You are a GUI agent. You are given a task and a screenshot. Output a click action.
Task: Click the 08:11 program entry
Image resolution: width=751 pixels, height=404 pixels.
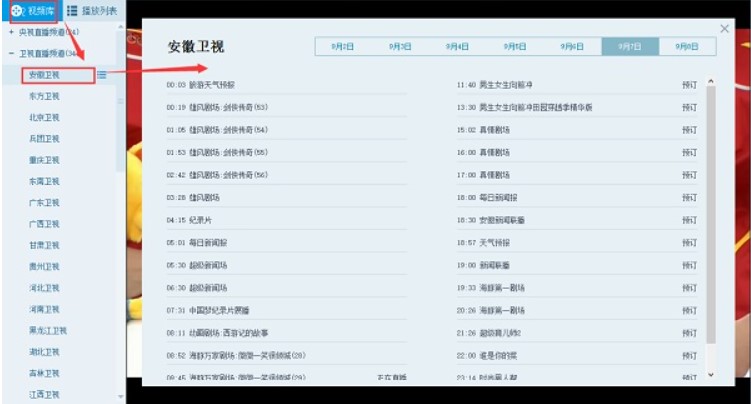pyautogui.click(x=217, y=333)
